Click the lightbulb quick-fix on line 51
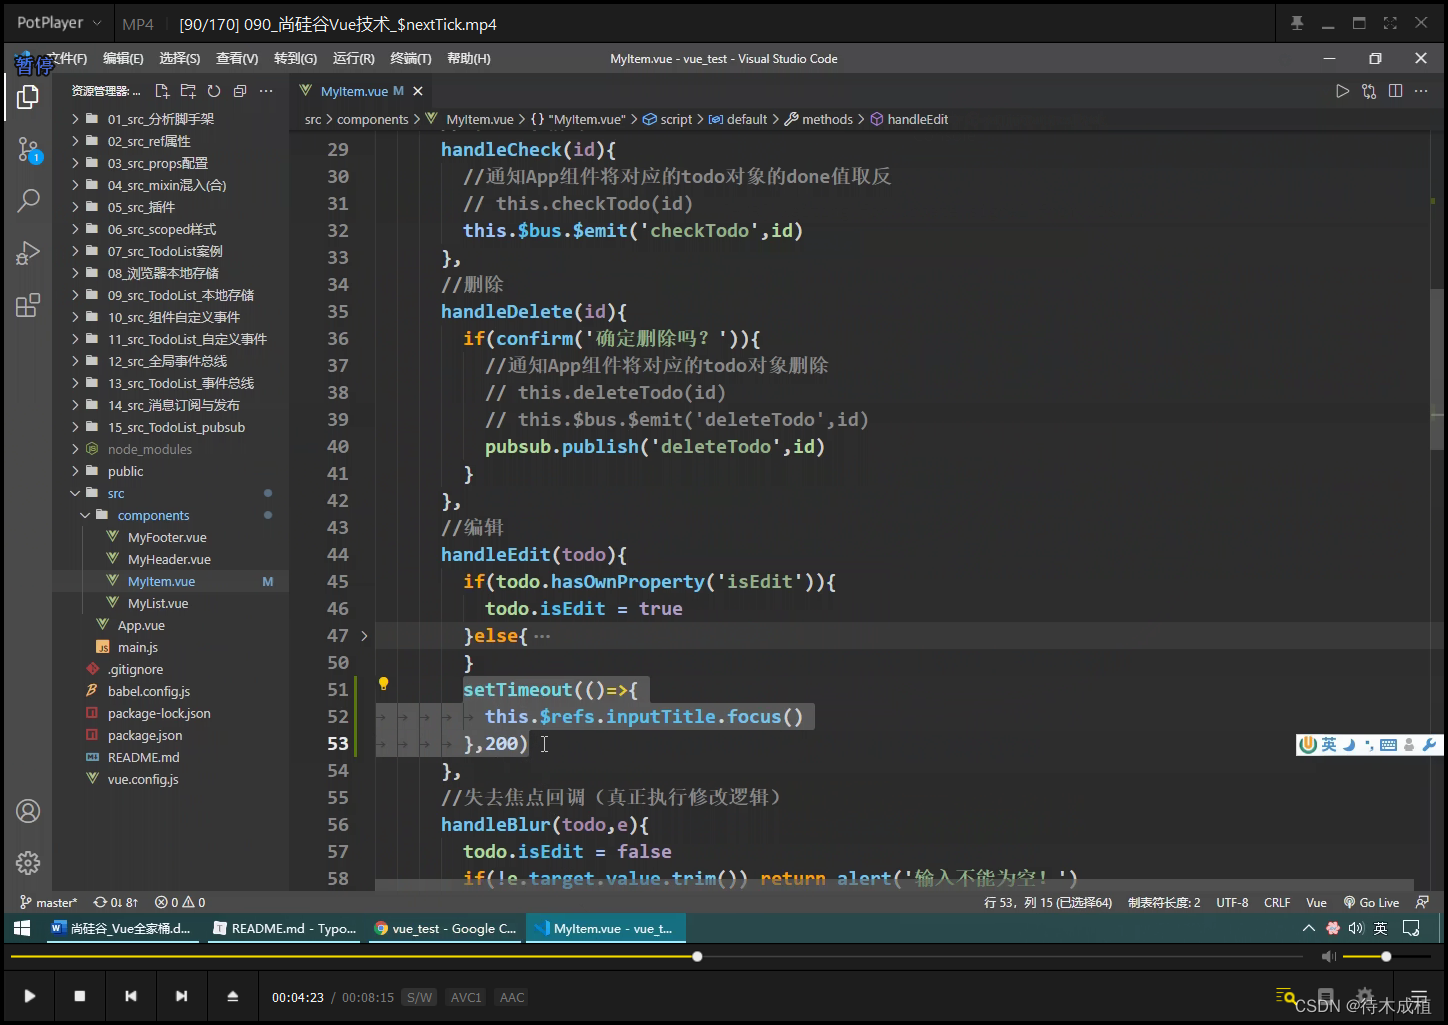The width and height of the screenshot is (1448, 1025). click(x=383, y=685)
